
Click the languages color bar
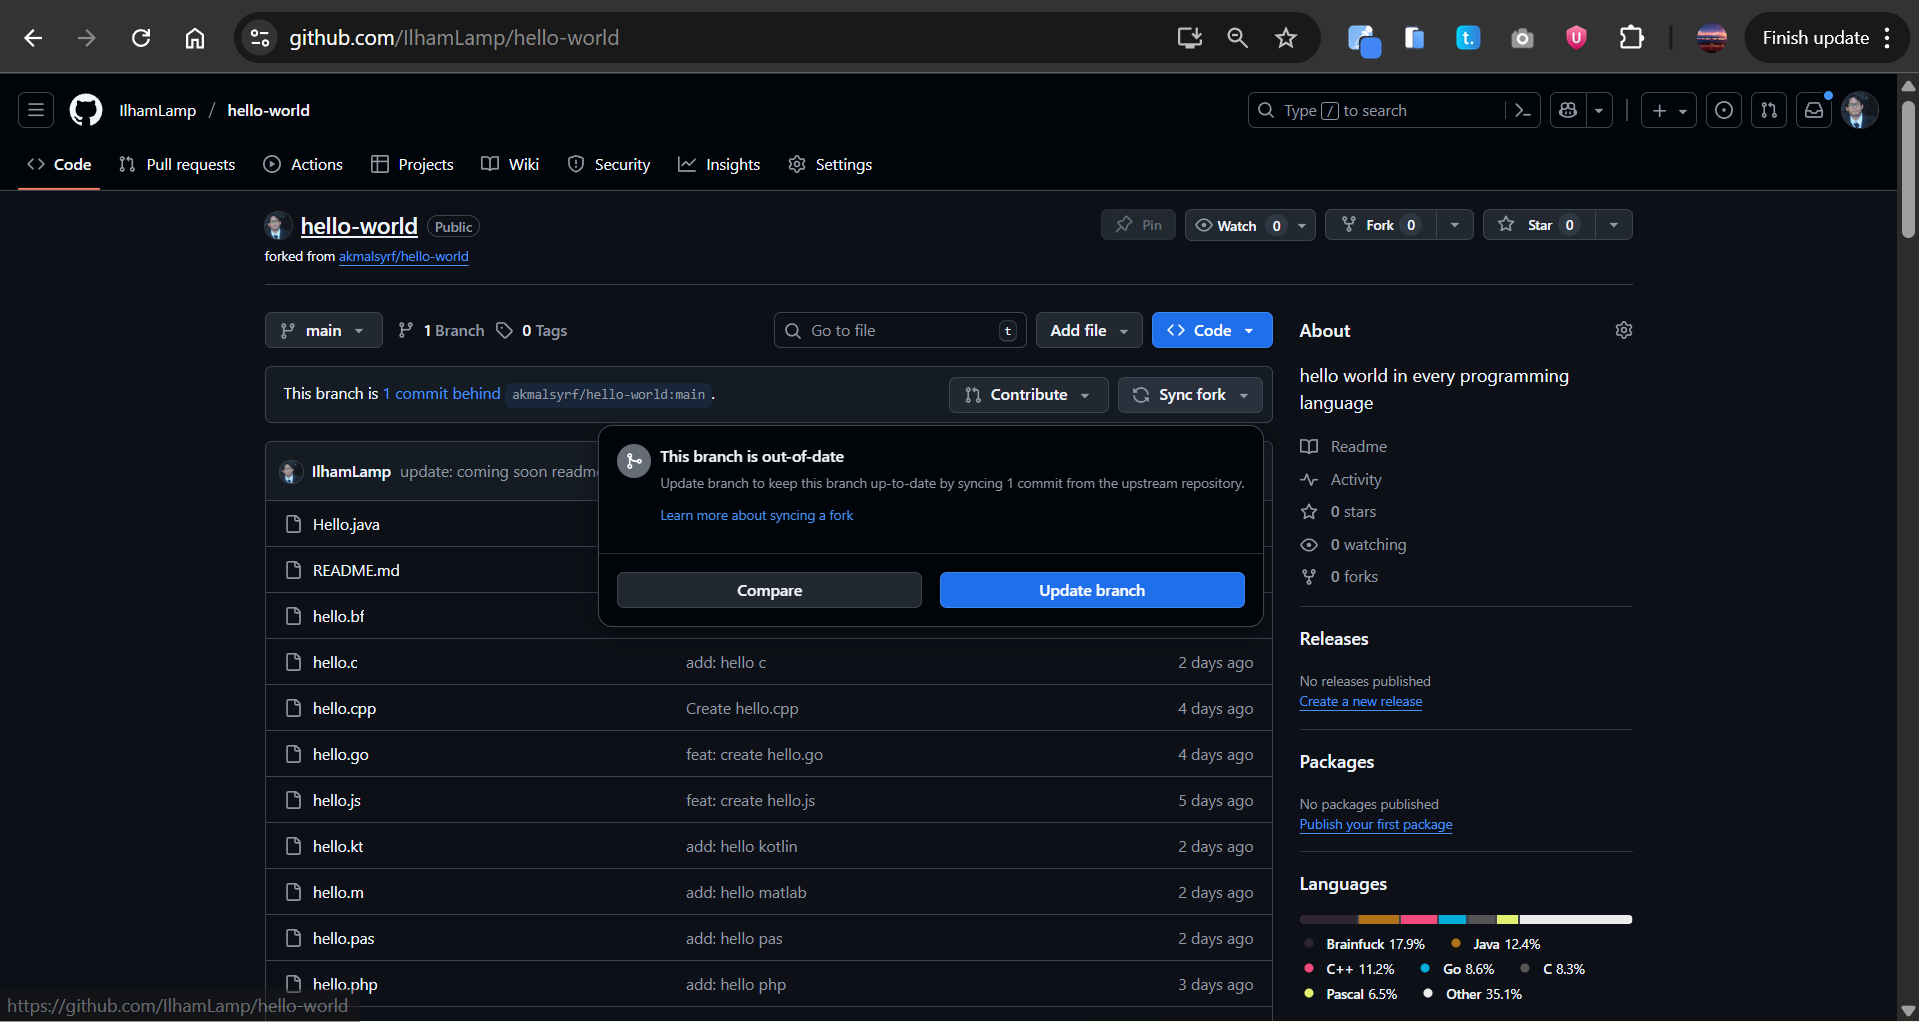(1465, 919)
